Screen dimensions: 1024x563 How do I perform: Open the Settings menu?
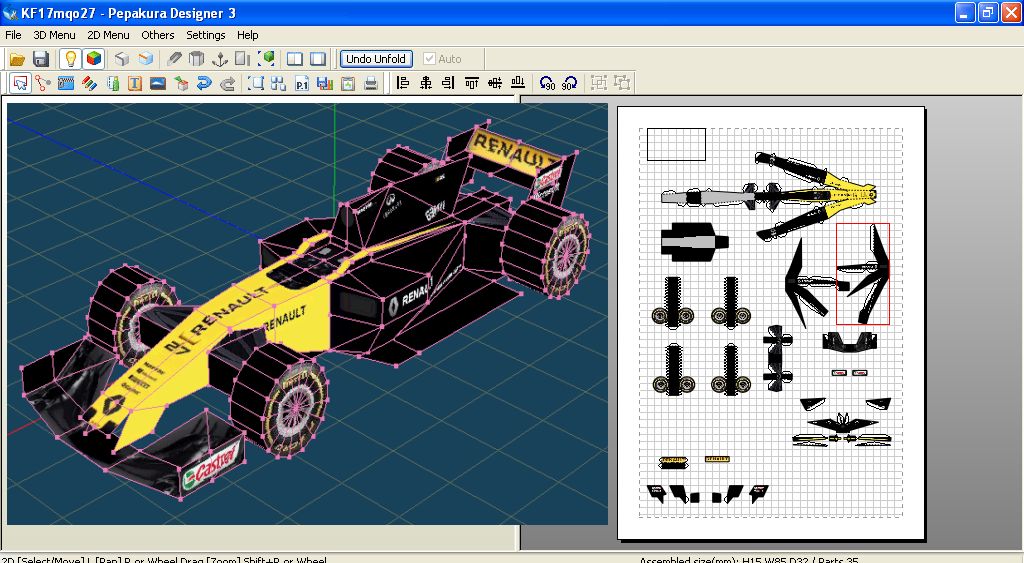point(205,35)
